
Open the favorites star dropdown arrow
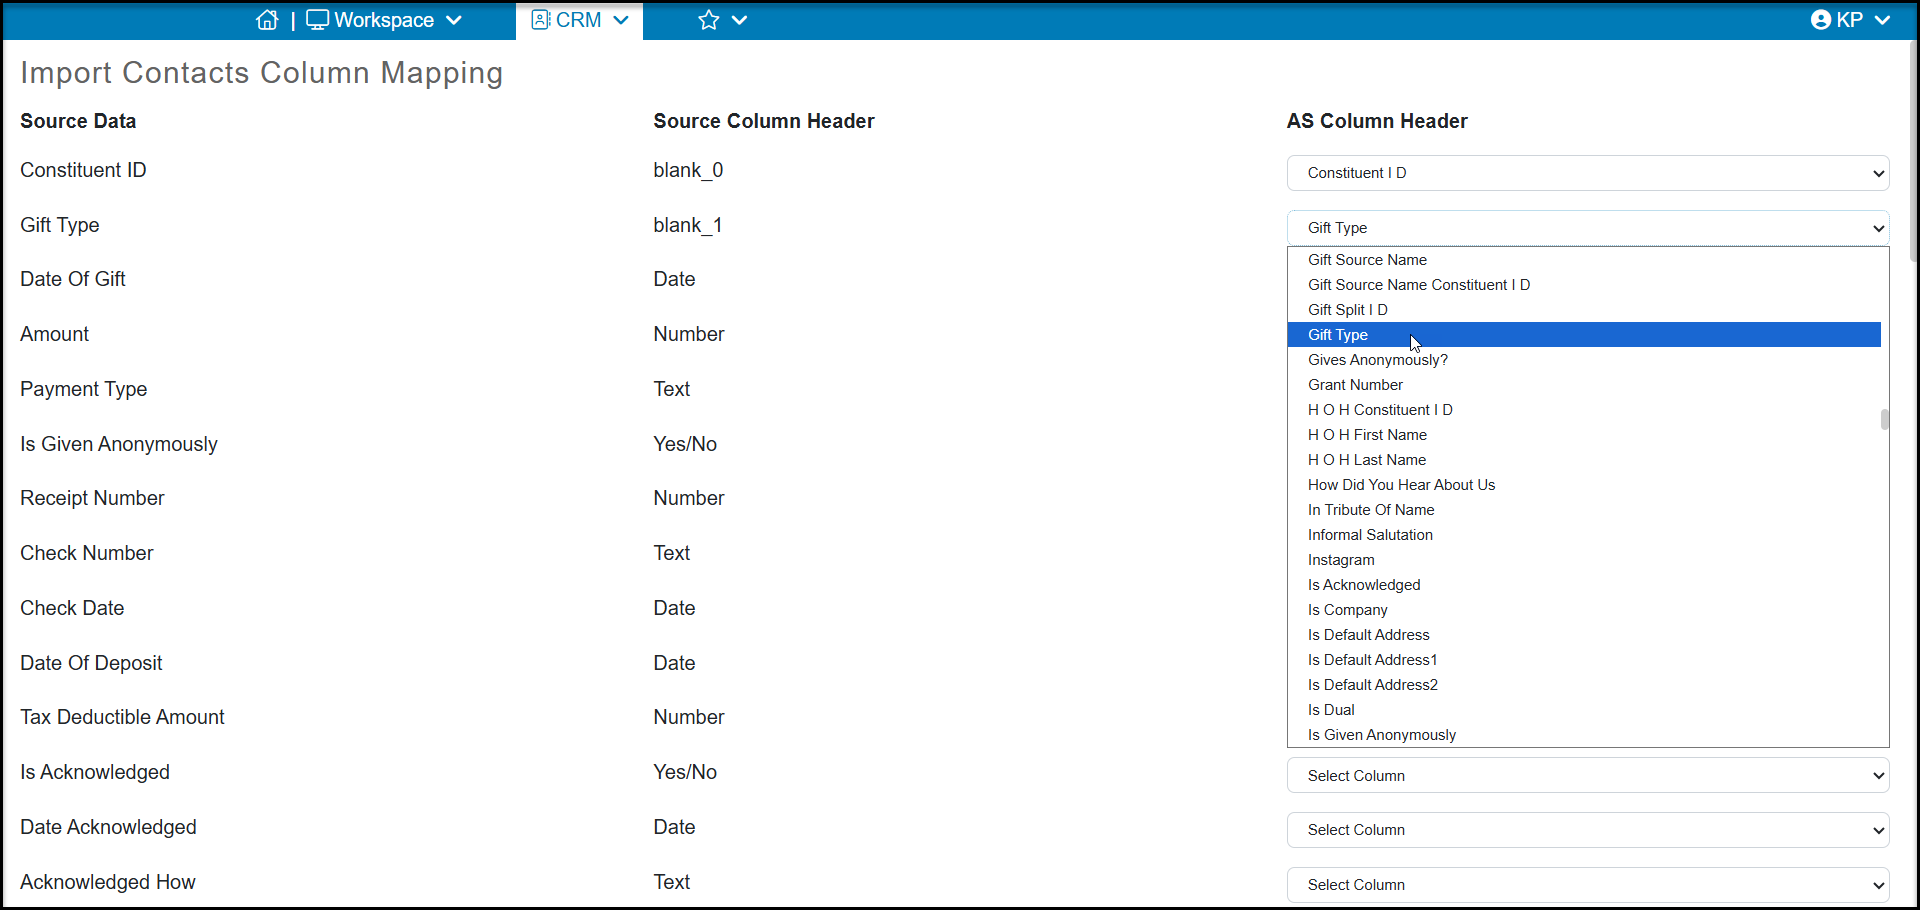[x=740, y=20]
